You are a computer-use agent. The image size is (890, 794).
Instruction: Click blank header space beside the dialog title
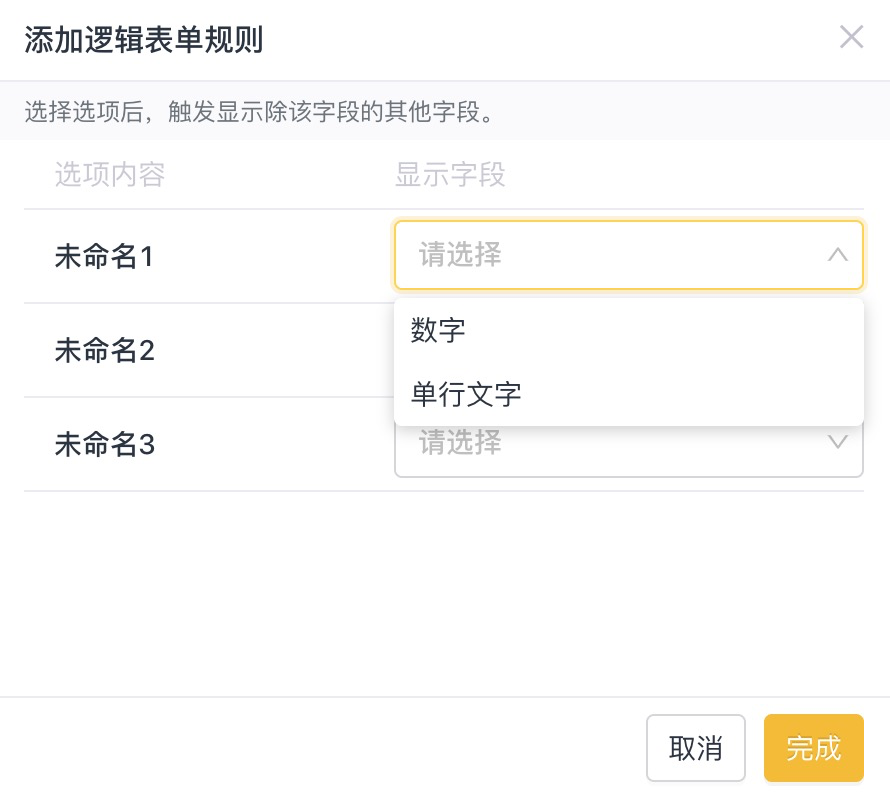tap(550, 40)
